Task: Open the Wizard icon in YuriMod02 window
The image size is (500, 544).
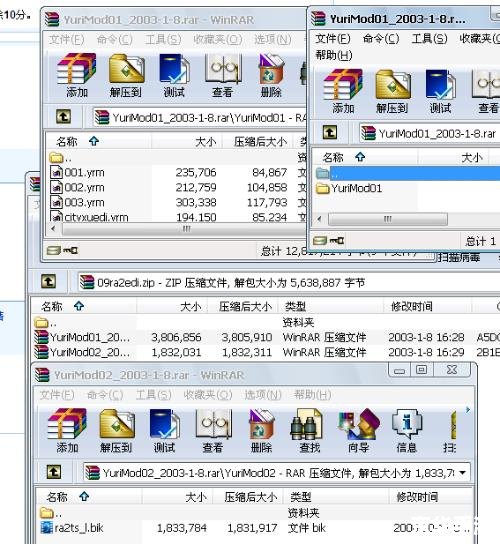Action: pyautogui.click(x=358, y=431)
